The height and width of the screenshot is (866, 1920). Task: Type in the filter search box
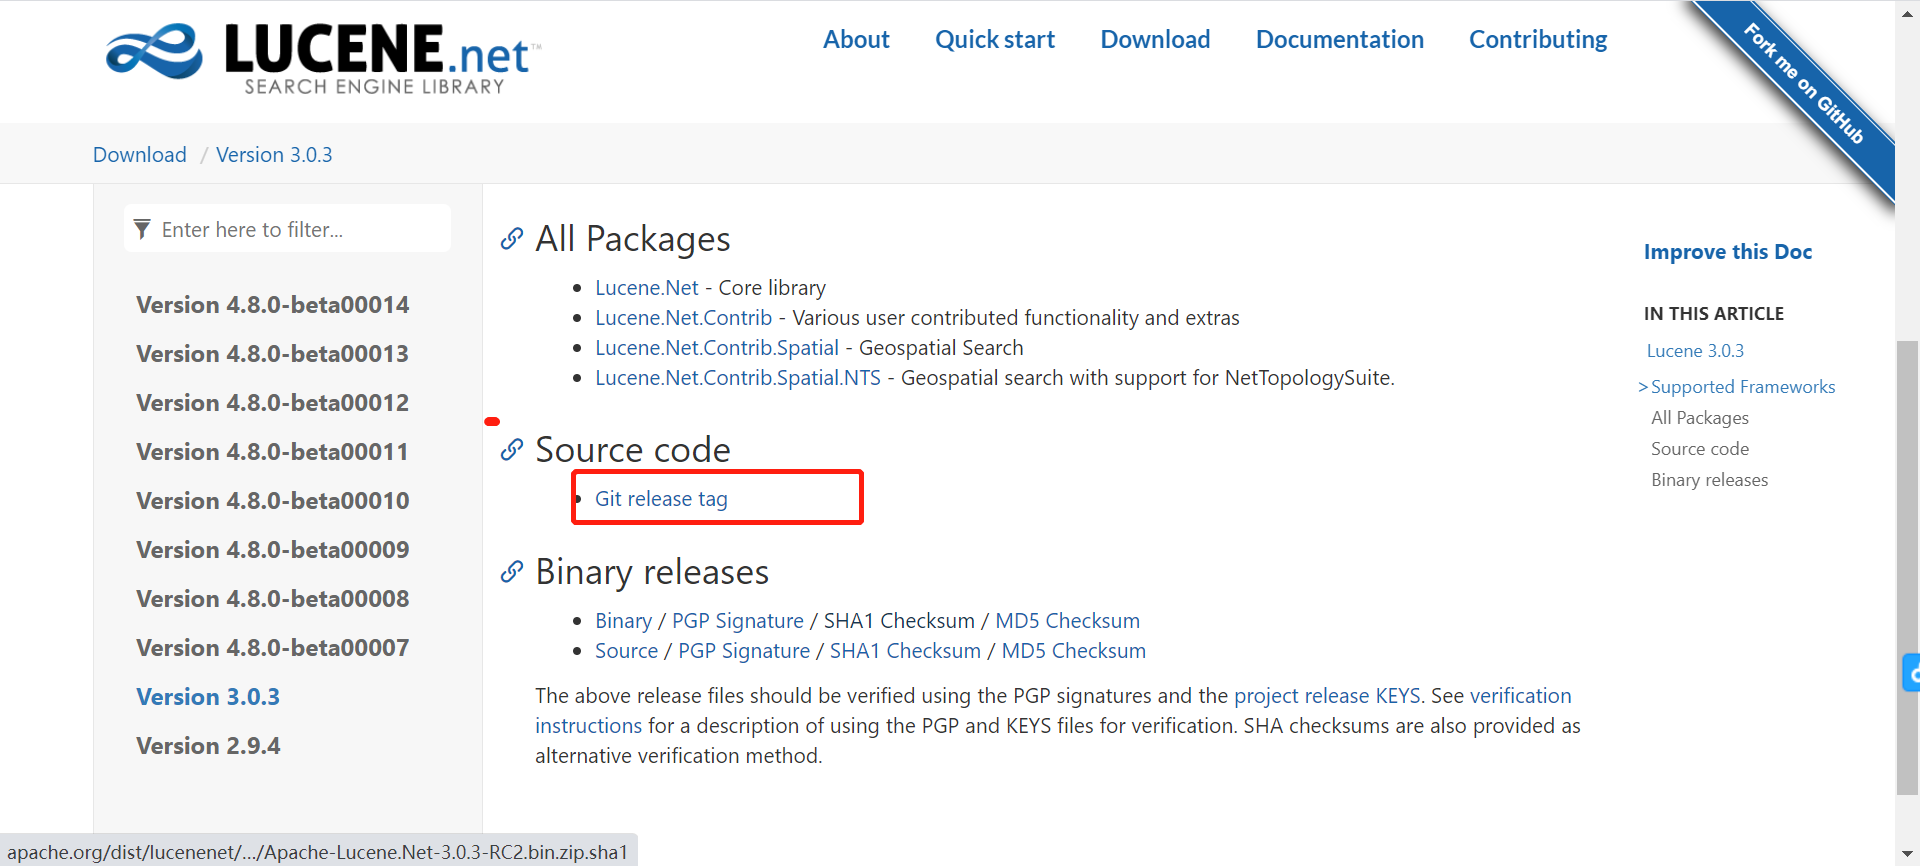point(300,230)
